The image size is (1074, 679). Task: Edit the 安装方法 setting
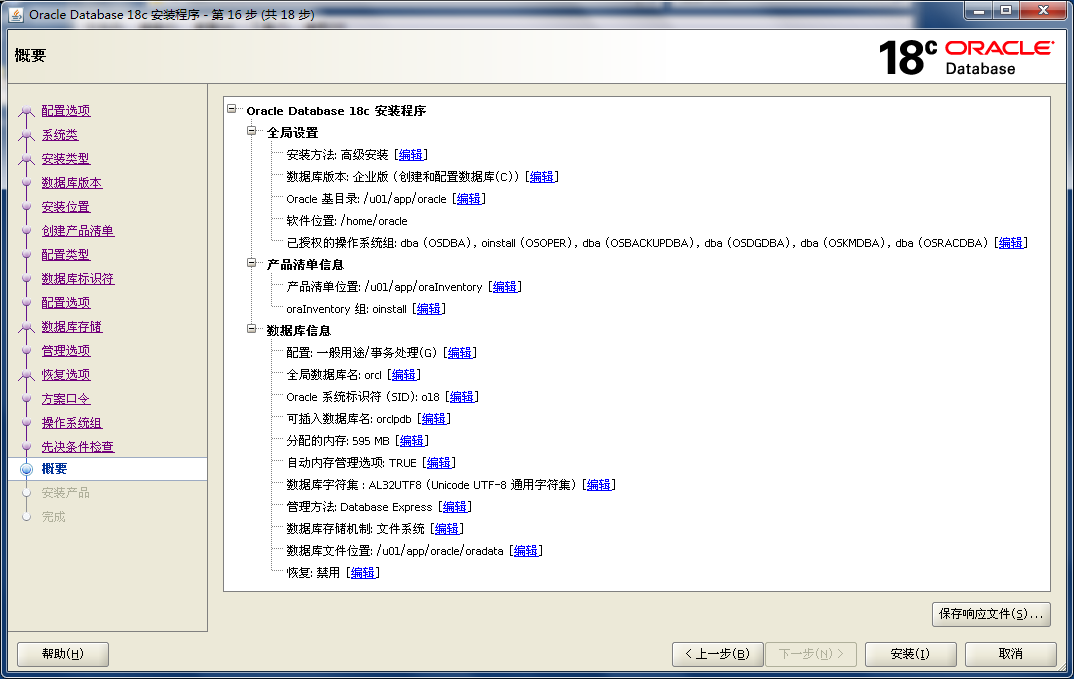410,155
